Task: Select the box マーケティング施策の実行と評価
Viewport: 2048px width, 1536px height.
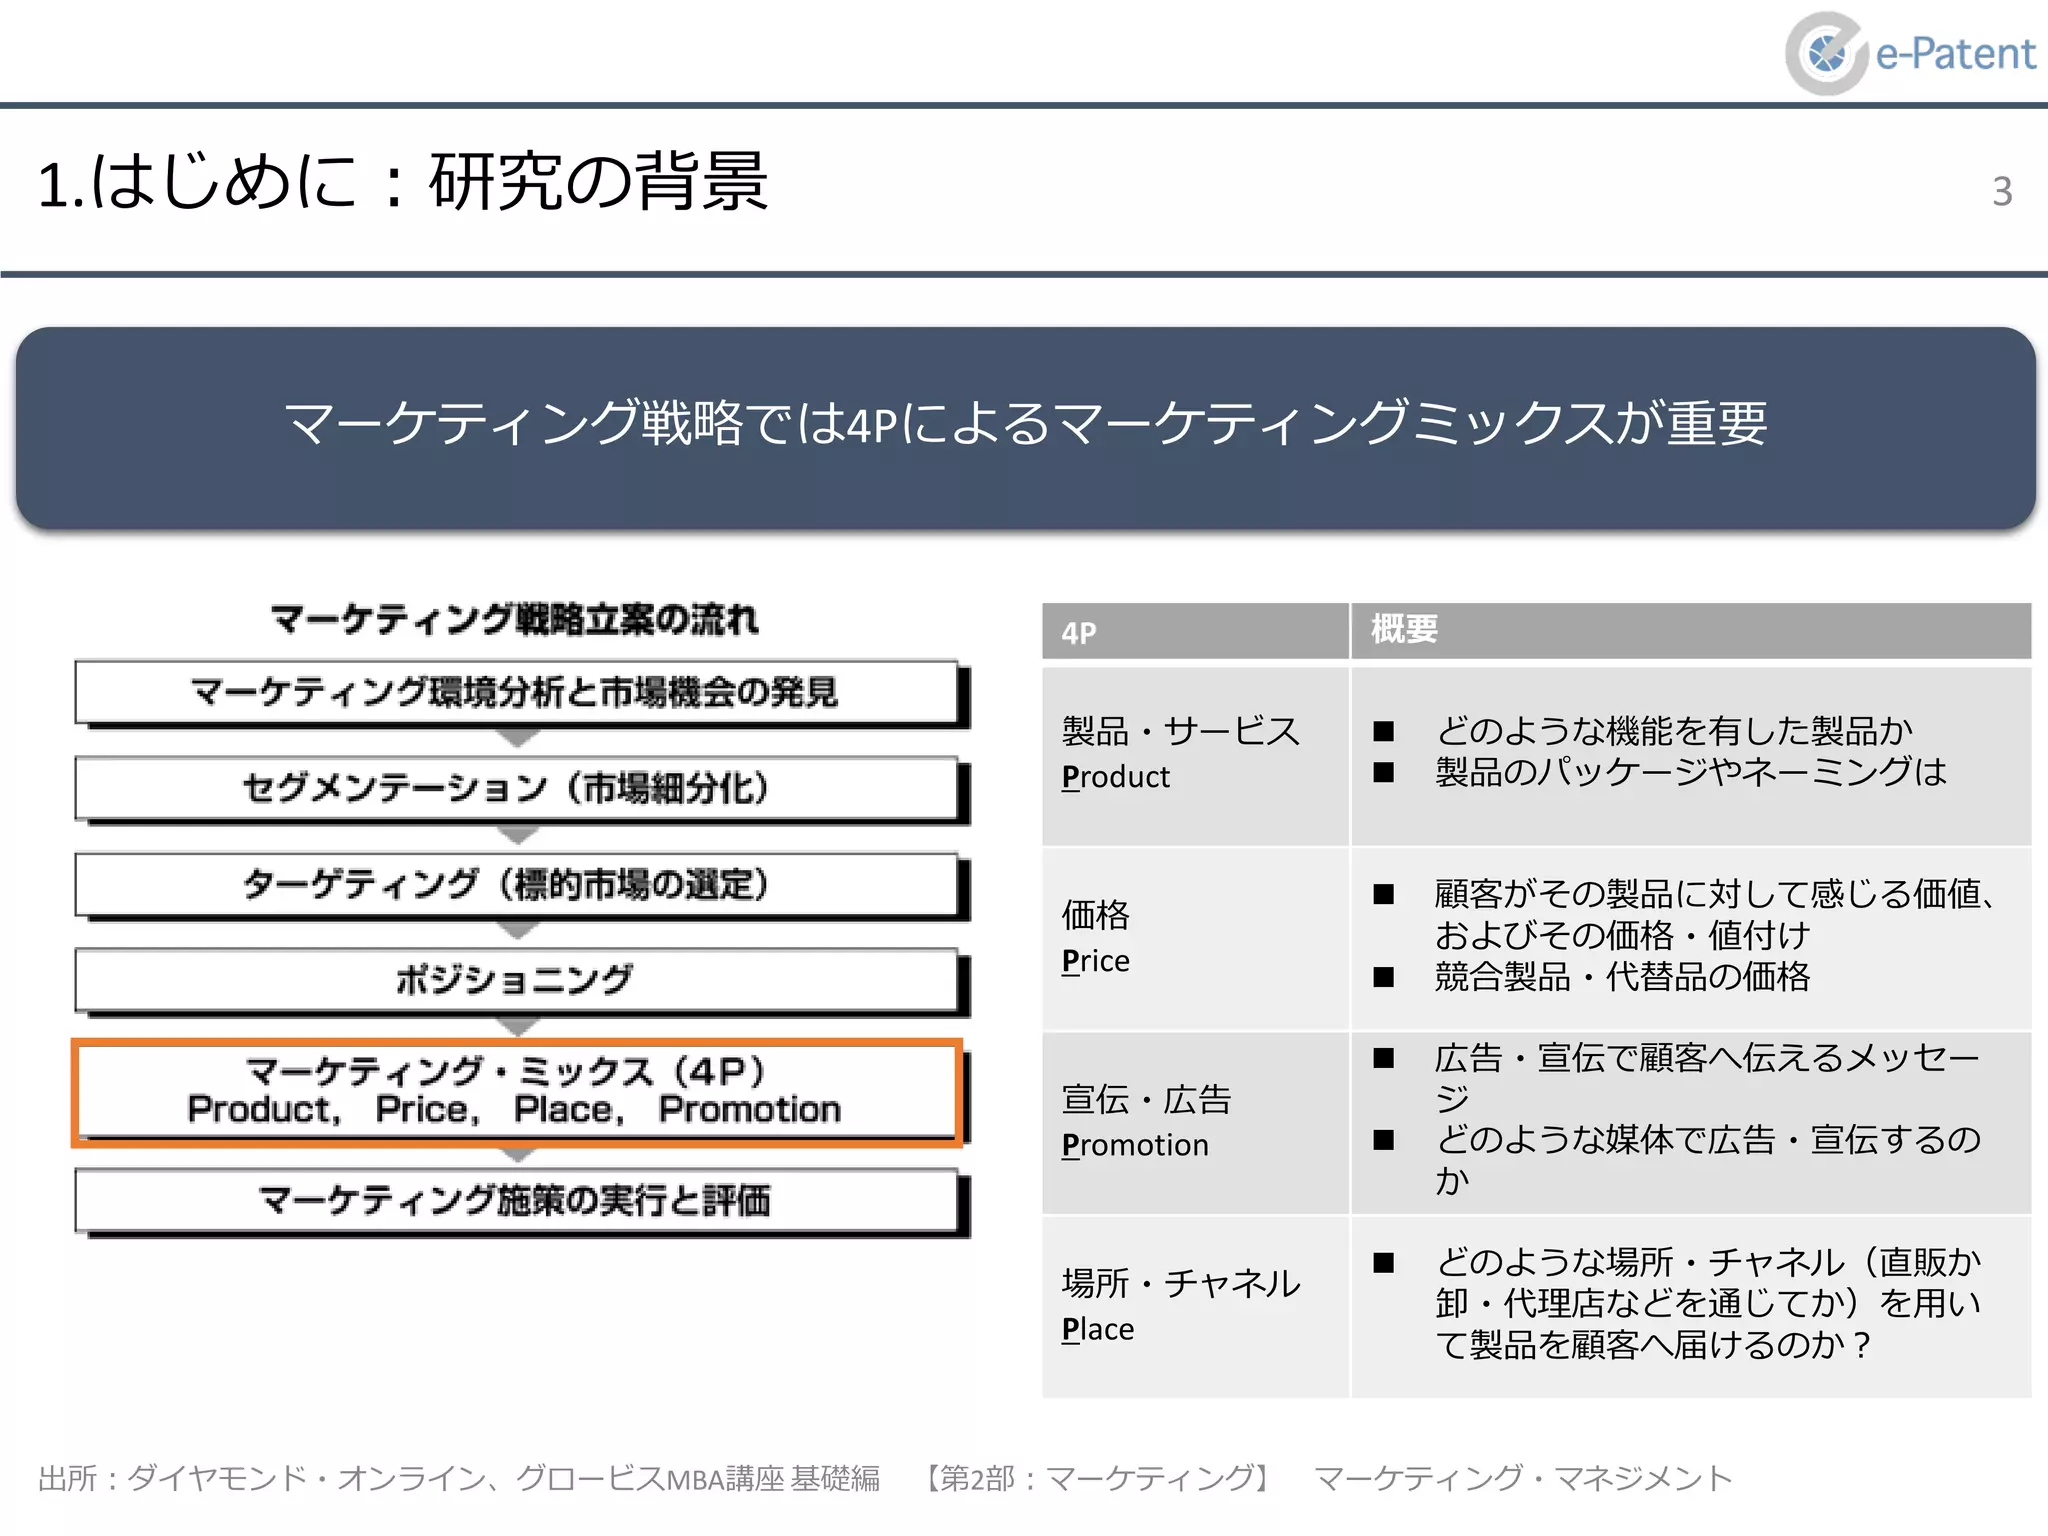Action: point(516,1201)
